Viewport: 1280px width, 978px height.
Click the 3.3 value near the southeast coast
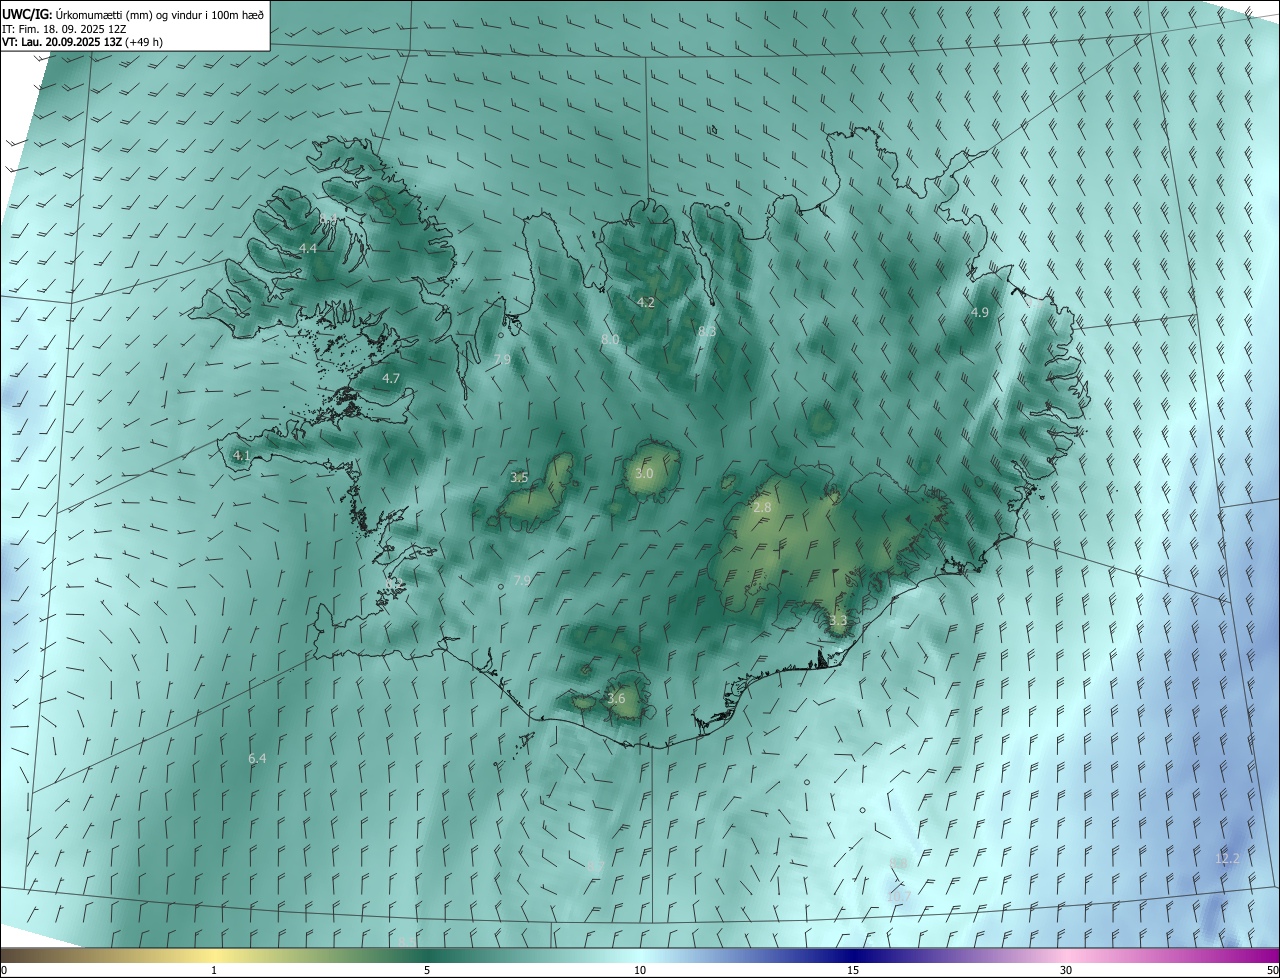coord(838,620)
